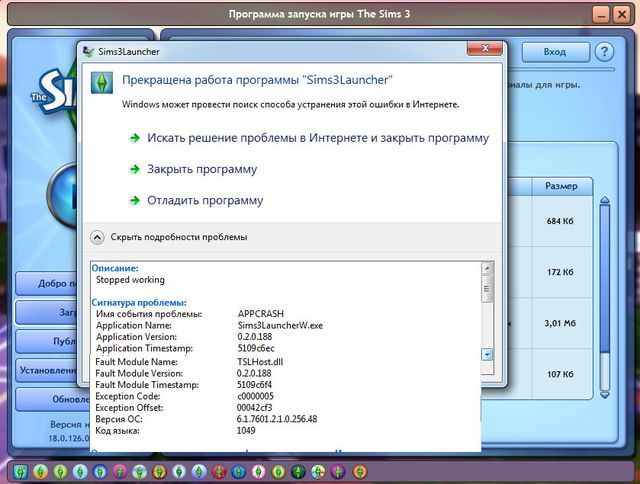
Task: Click launcher list scroll-up arrow
Action: tap(605, 200)
